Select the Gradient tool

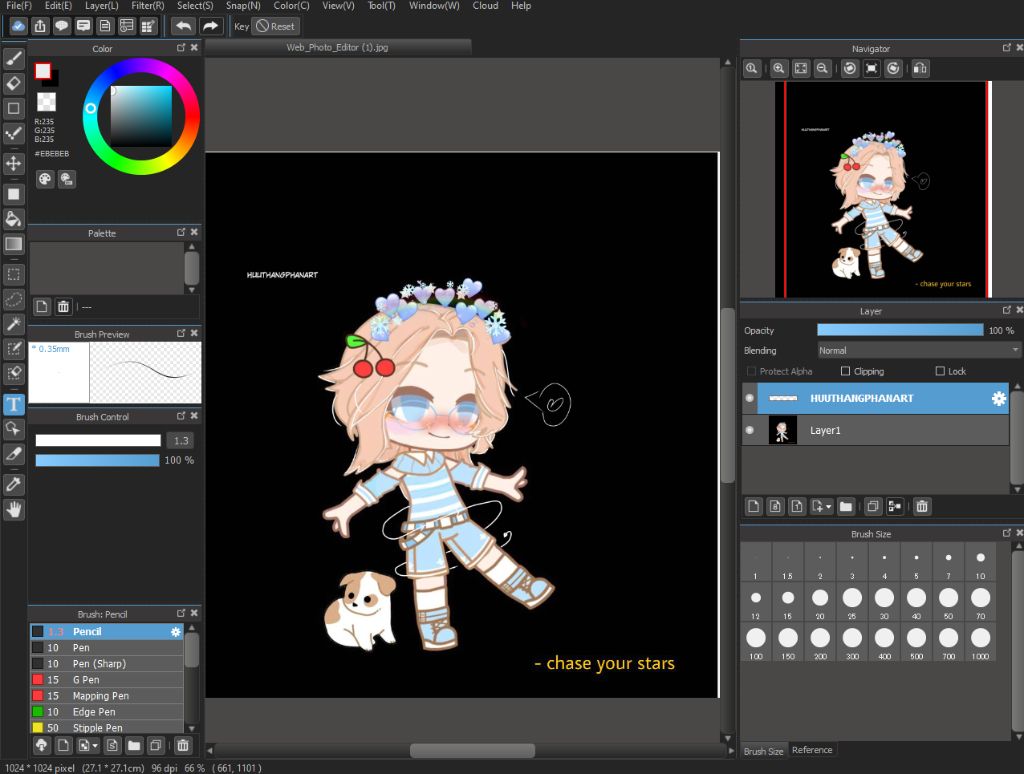click(14, 244)
